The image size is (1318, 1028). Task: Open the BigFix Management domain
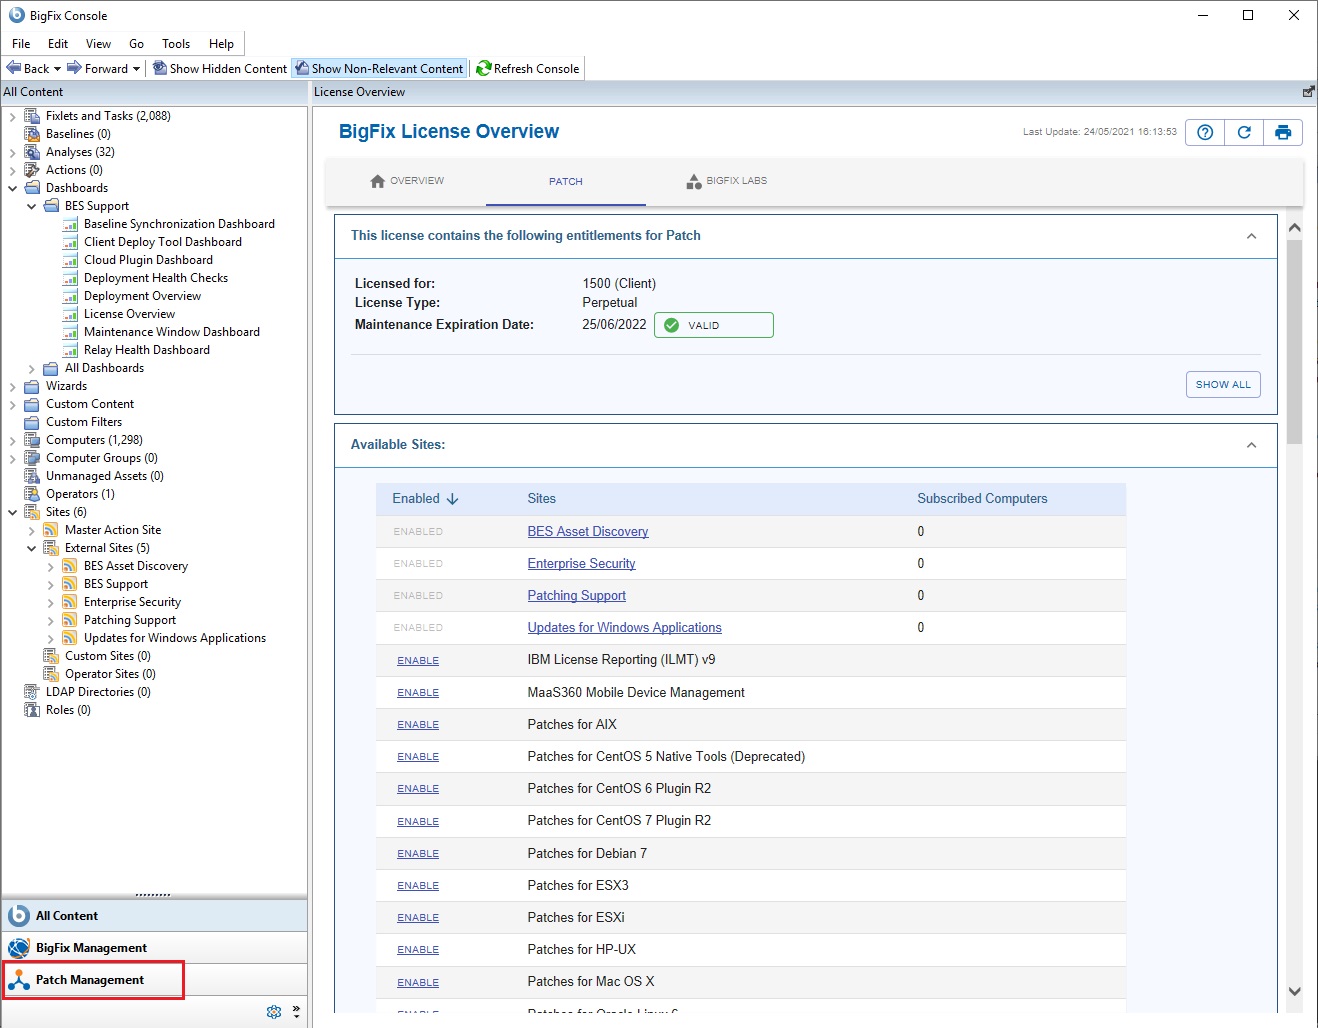[91, 948]
